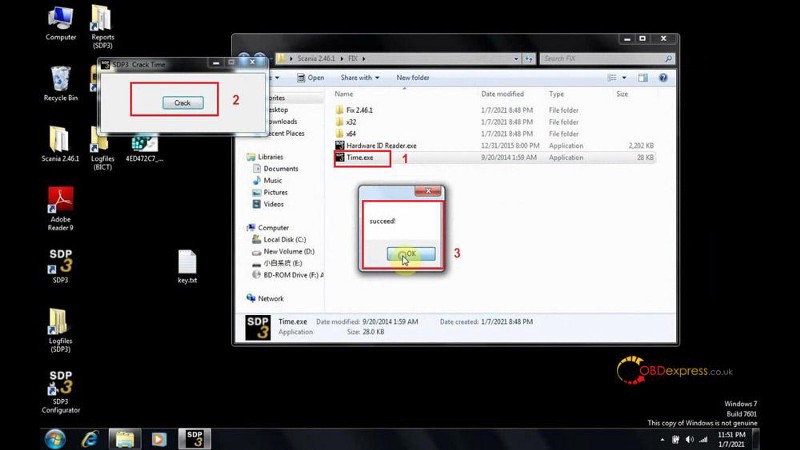Click the volume speaker tray icon
This screenshot has width=800, height=450.
tap(690, 439)
